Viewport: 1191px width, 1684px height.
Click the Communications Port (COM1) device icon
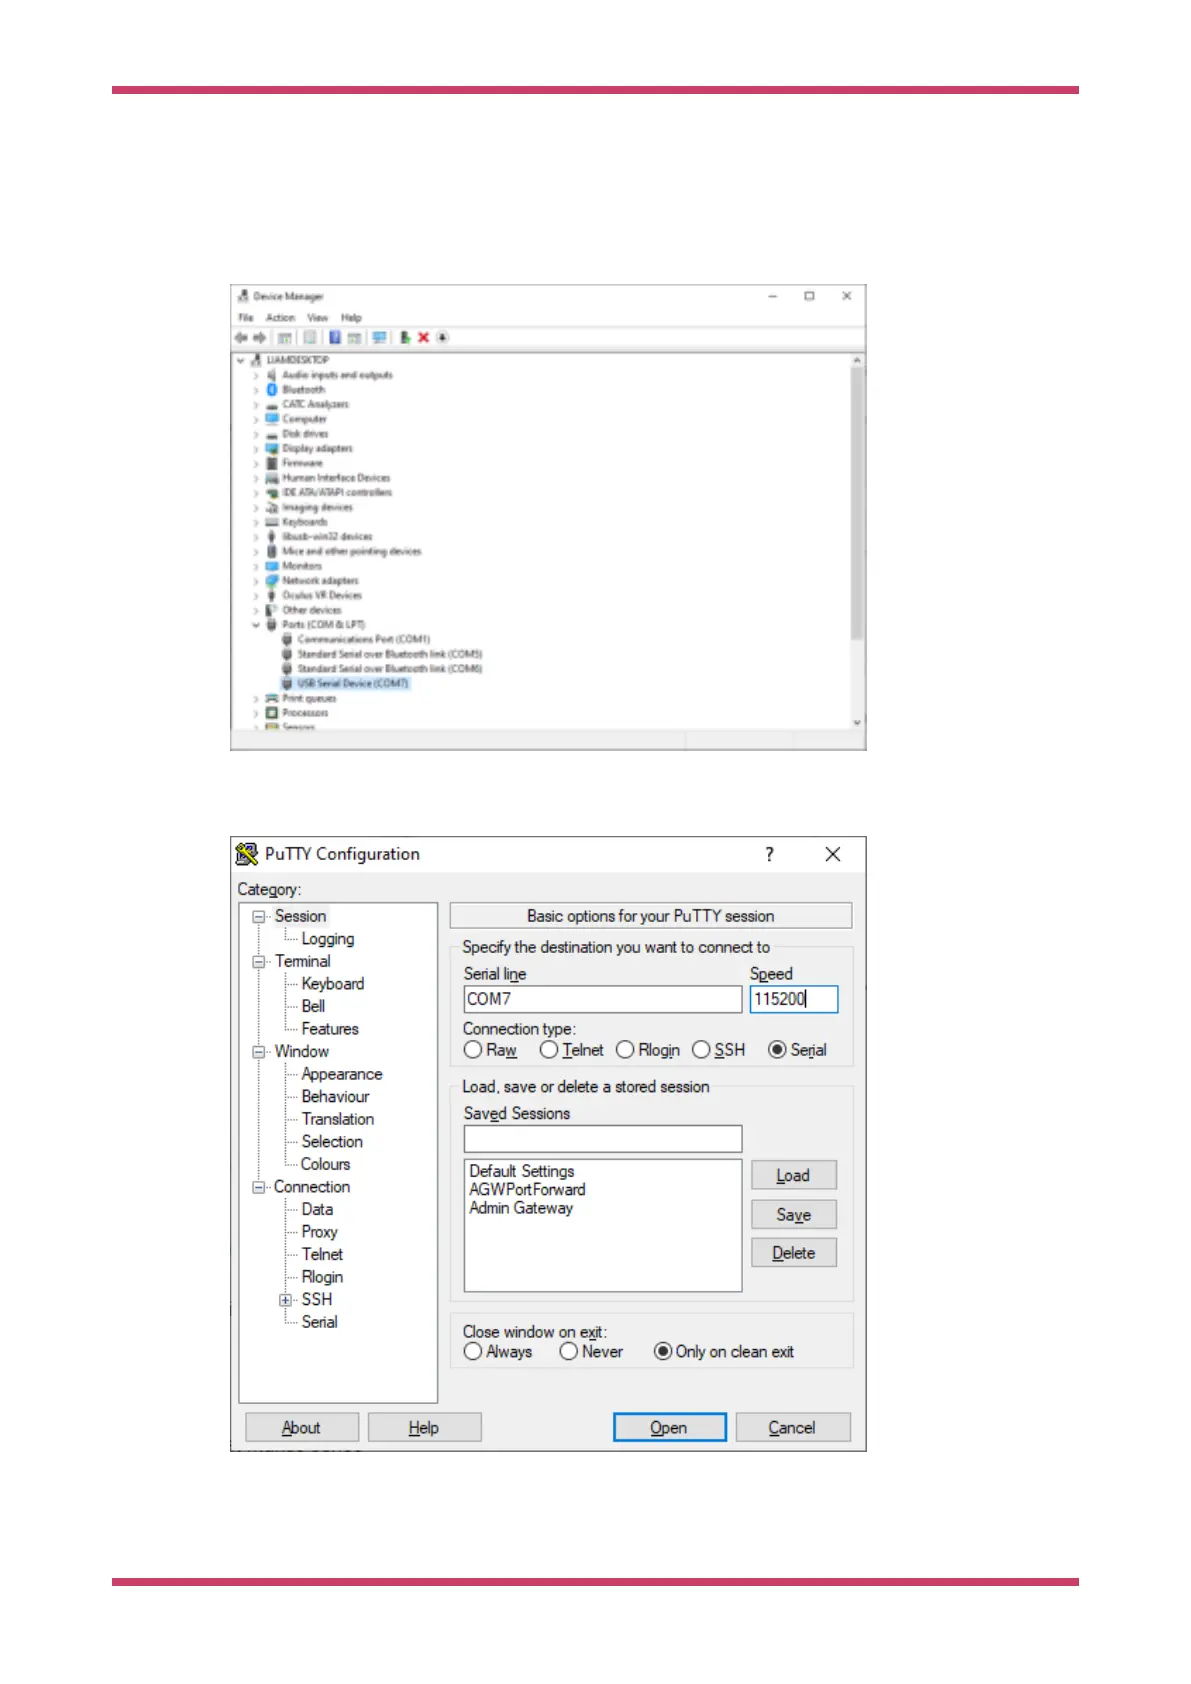pos(287,639)
